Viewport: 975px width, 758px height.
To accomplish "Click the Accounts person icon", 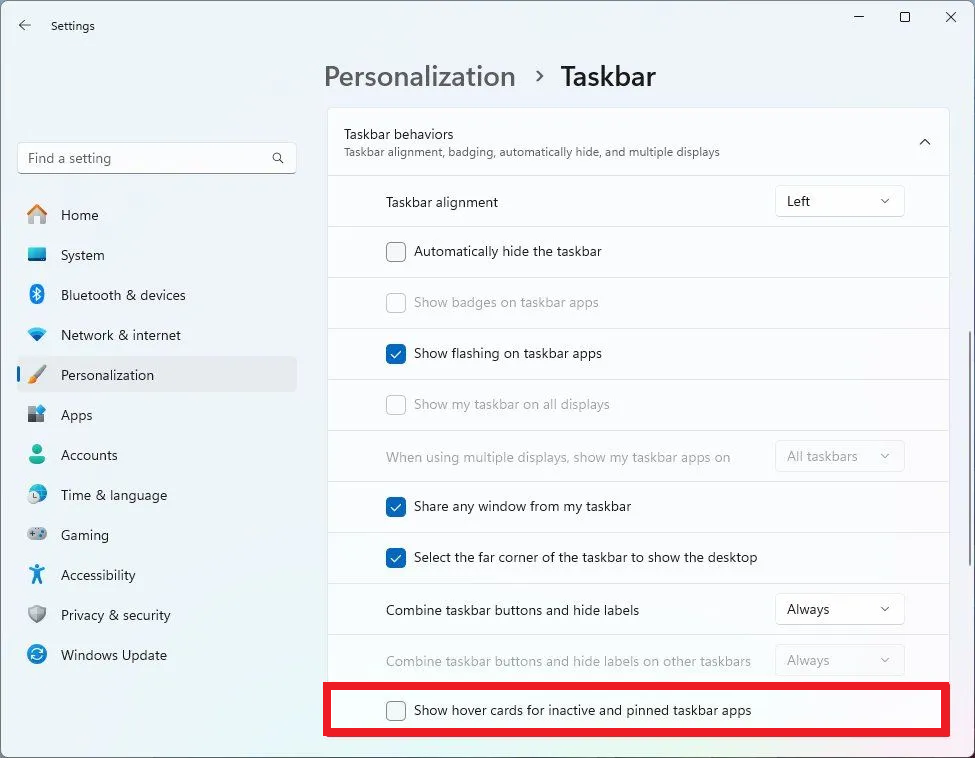I will (37, 455).
